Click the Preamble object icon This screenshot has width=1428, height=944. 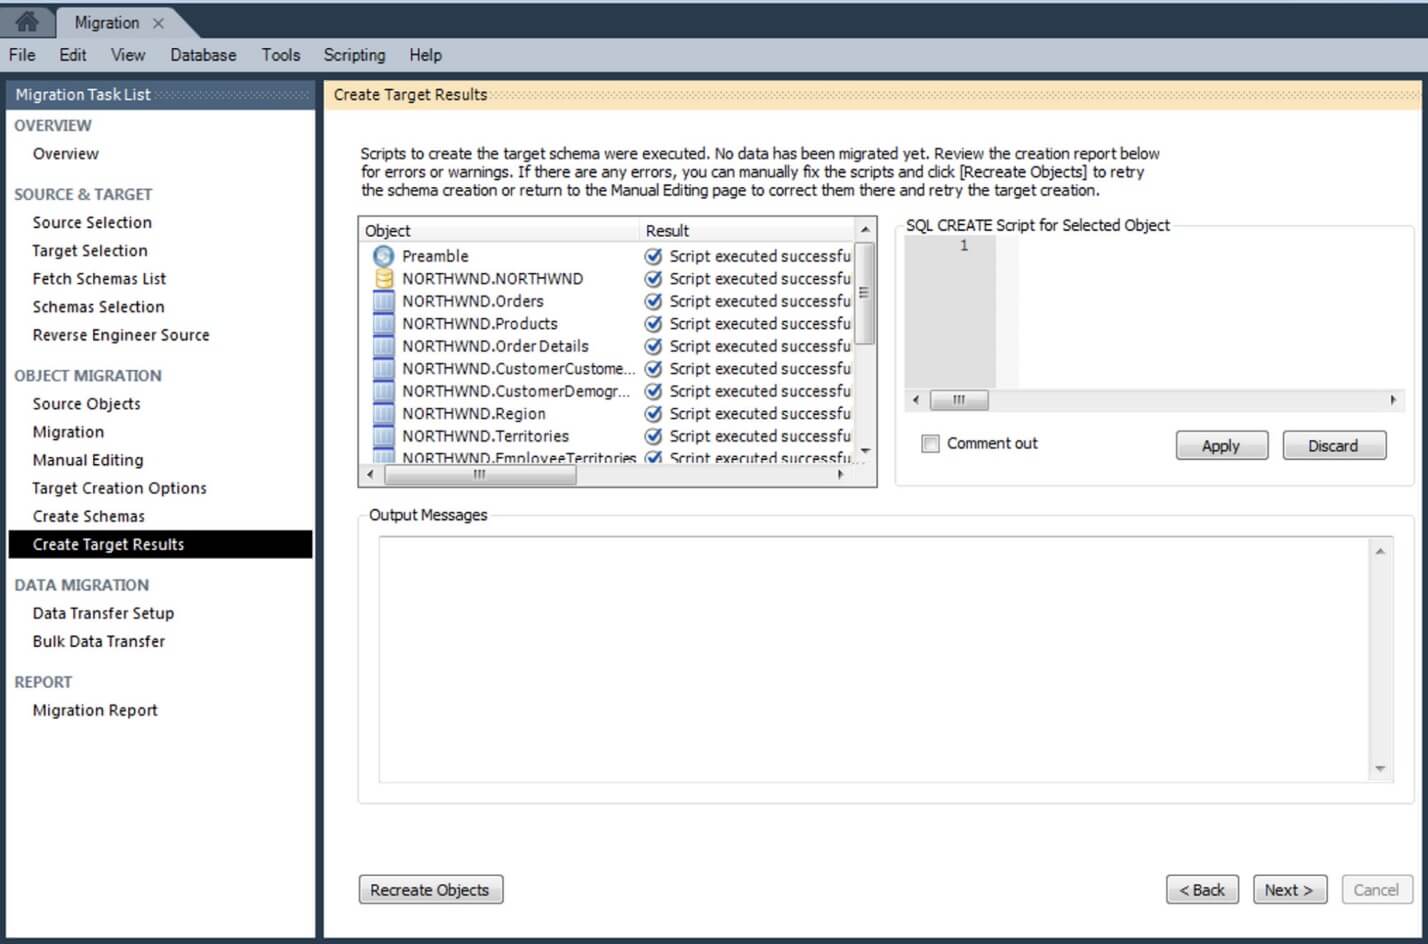pyautogui.click(x=384, y=256)
